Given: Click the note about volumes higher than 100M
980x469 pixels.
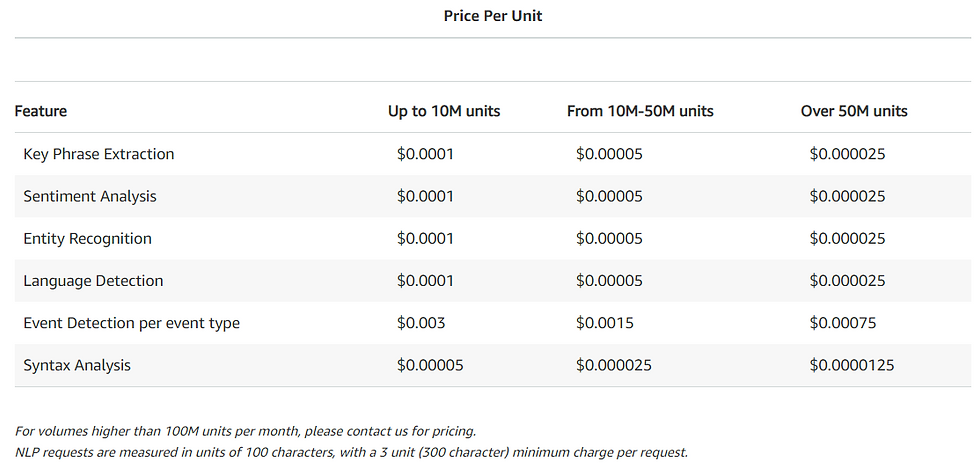Looking at the screenshot, I should pyautogui.click(x=245, y=431).
